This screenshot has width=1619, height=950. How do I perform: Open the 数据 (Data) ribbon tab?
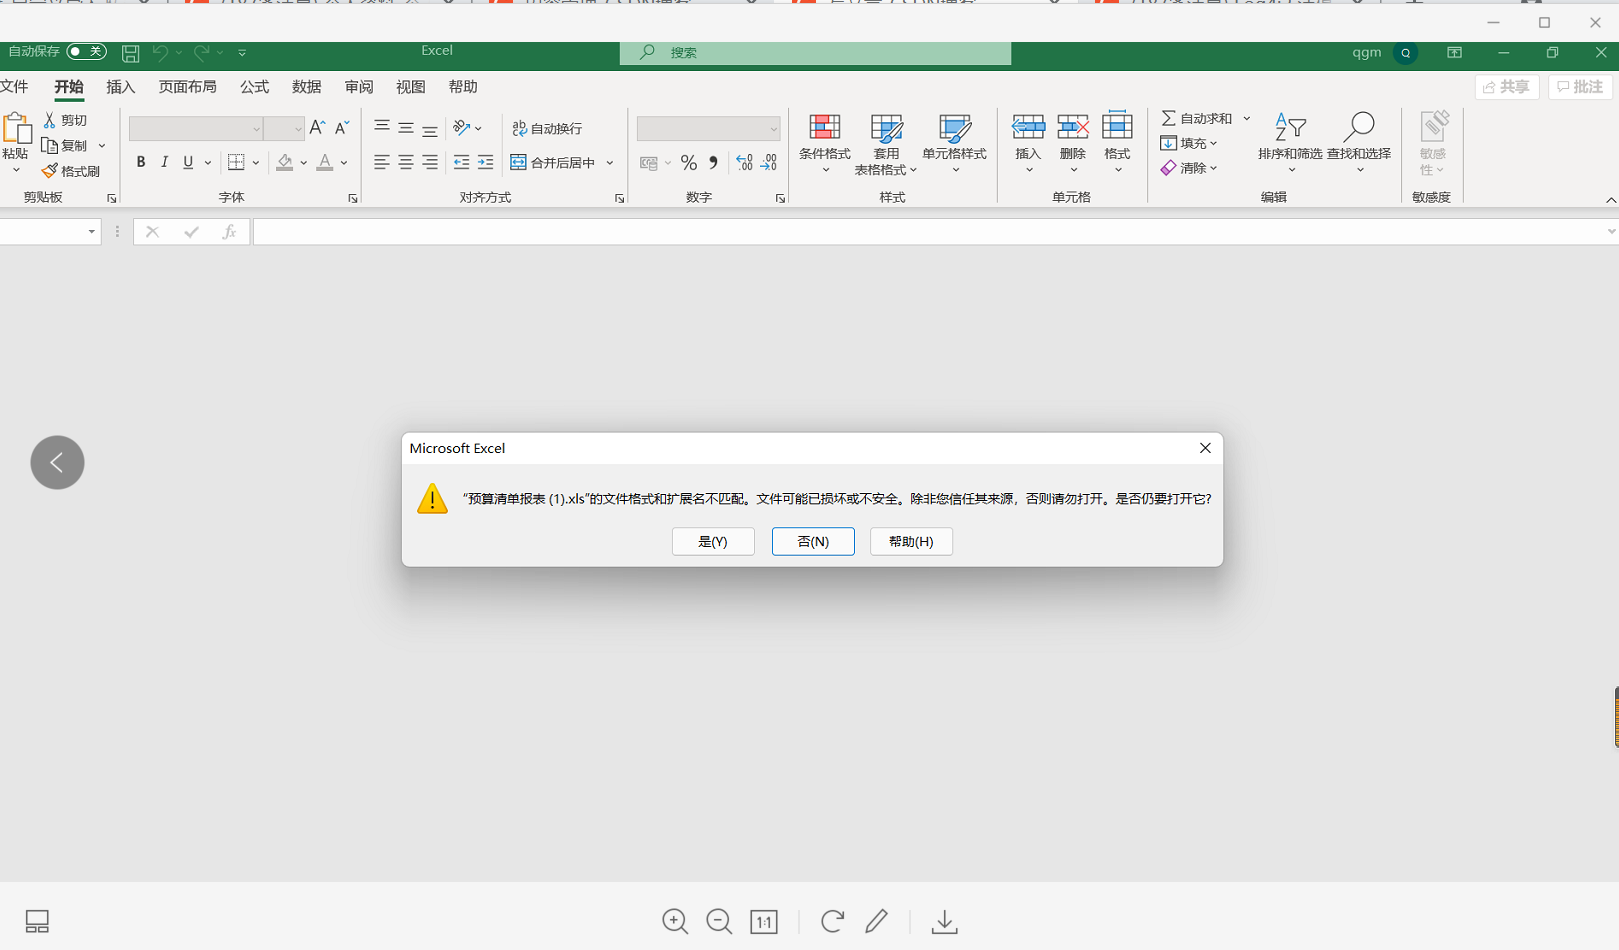tap(306, 87)
